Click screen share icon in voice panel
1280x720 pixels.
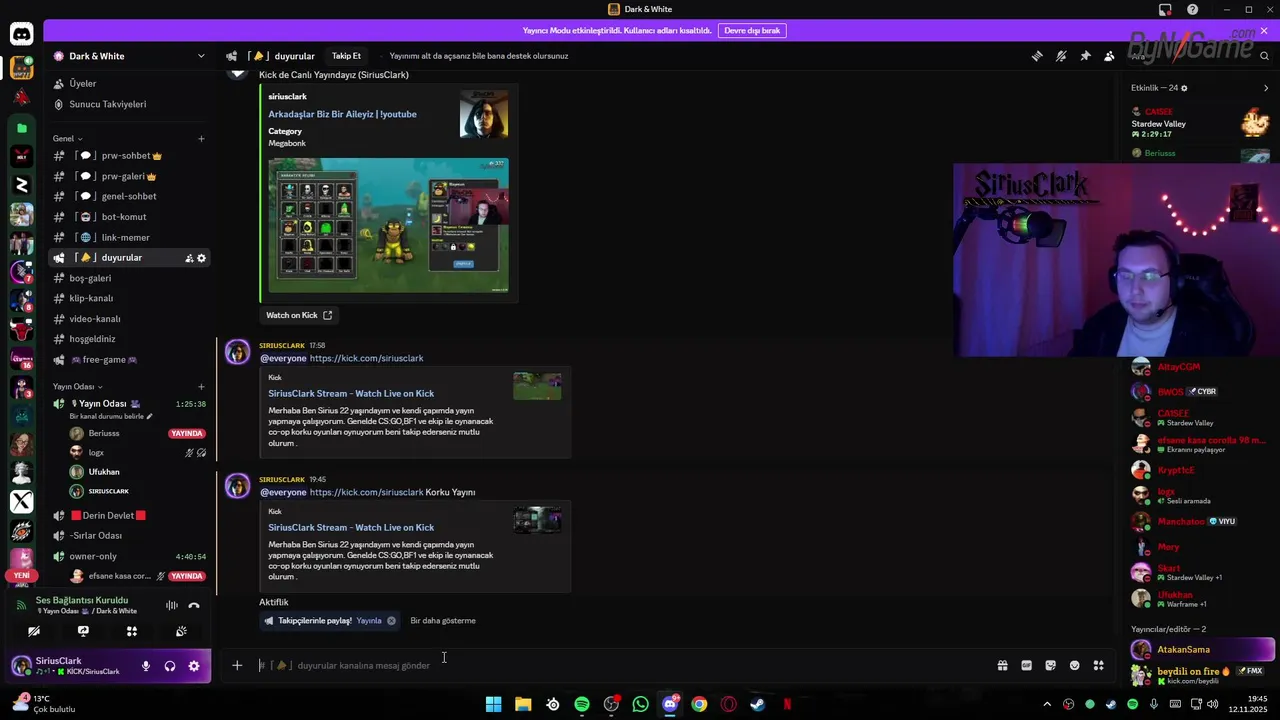[83, 631]
